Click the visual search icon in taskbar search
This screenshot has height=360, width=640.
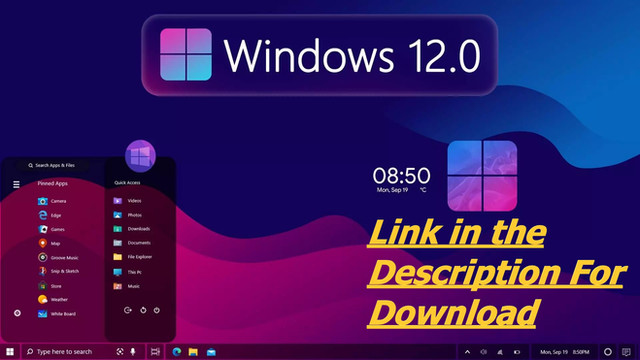coord(120,352)
